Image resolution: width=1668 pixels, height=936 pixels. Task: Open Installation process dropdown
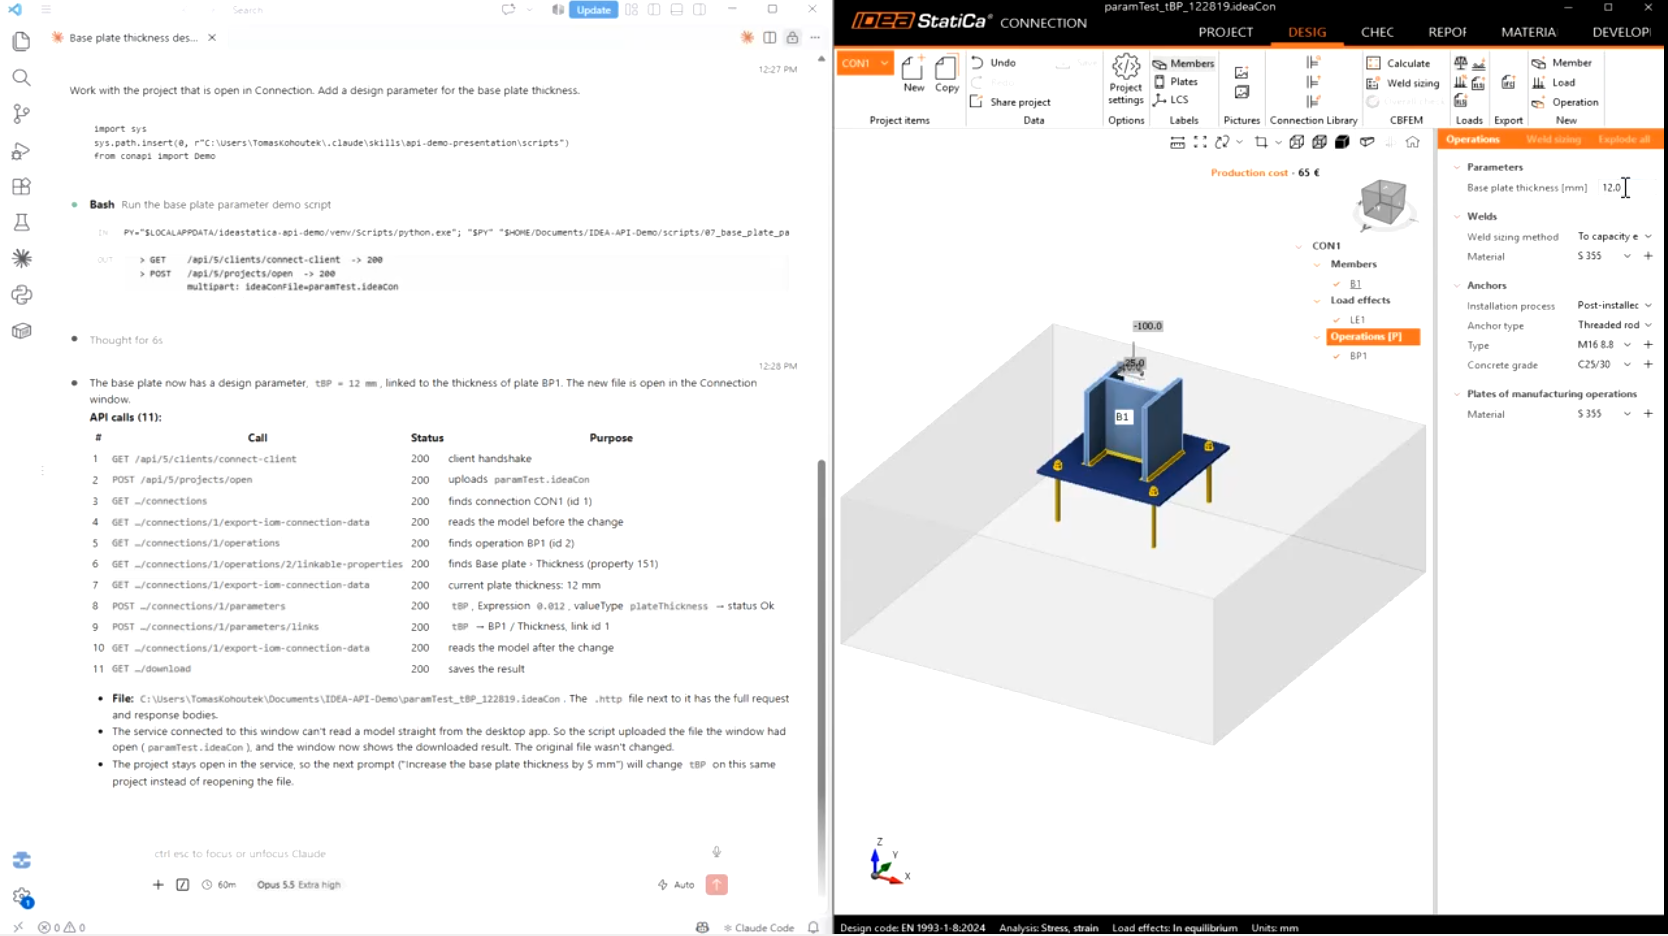point(1648,305)
